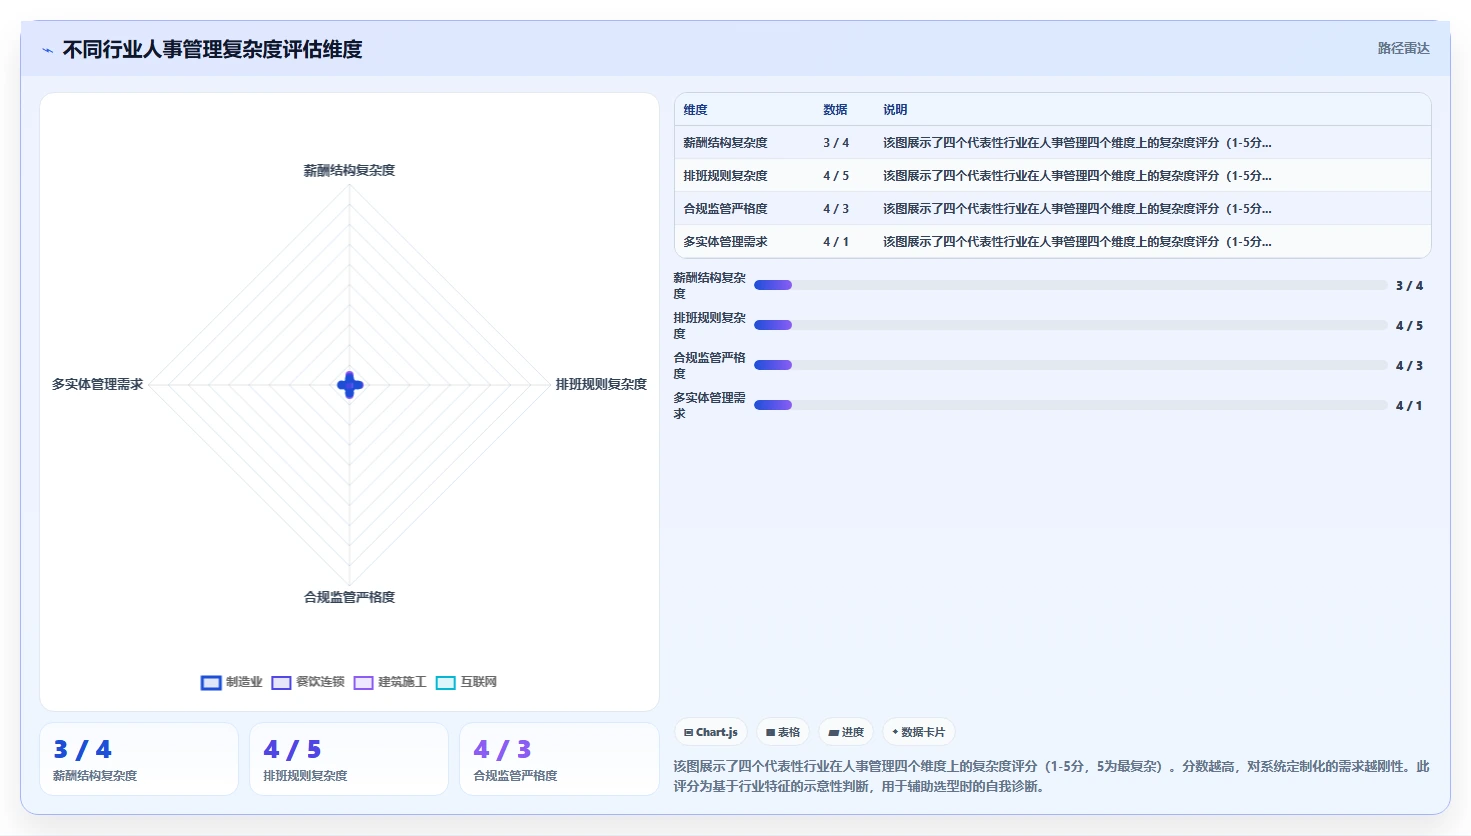Click the blue marker at radar center

coord(350,385)
